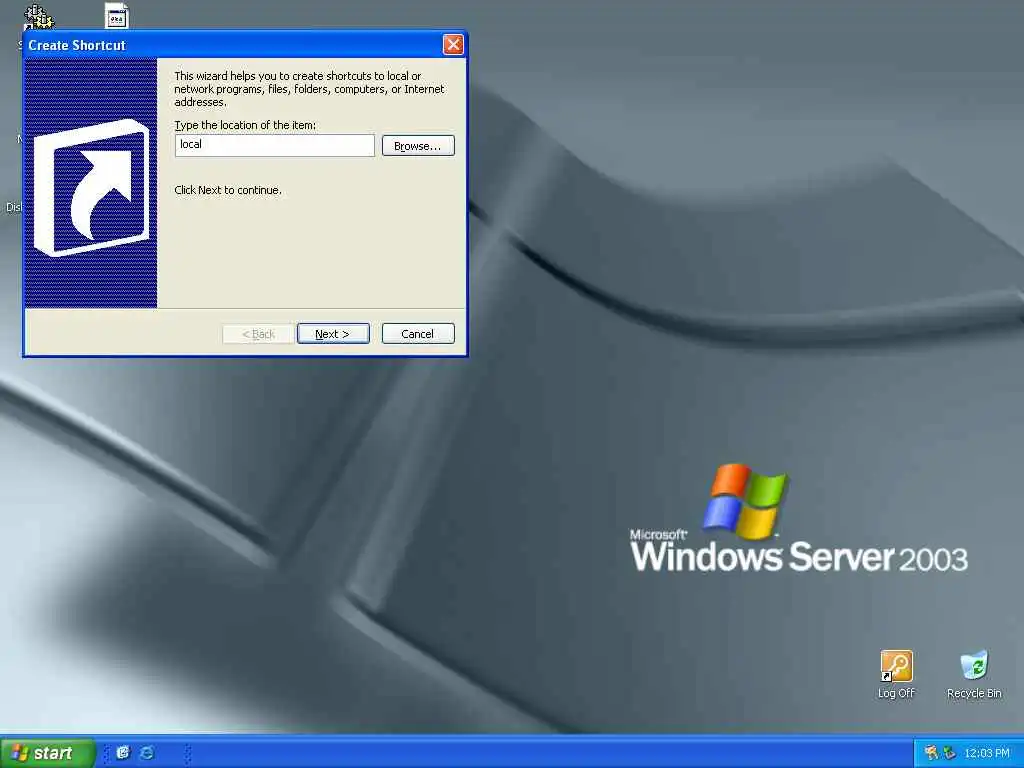Click Browse... to pick item location
The image size is (1024, 768).
coord(418,146)
